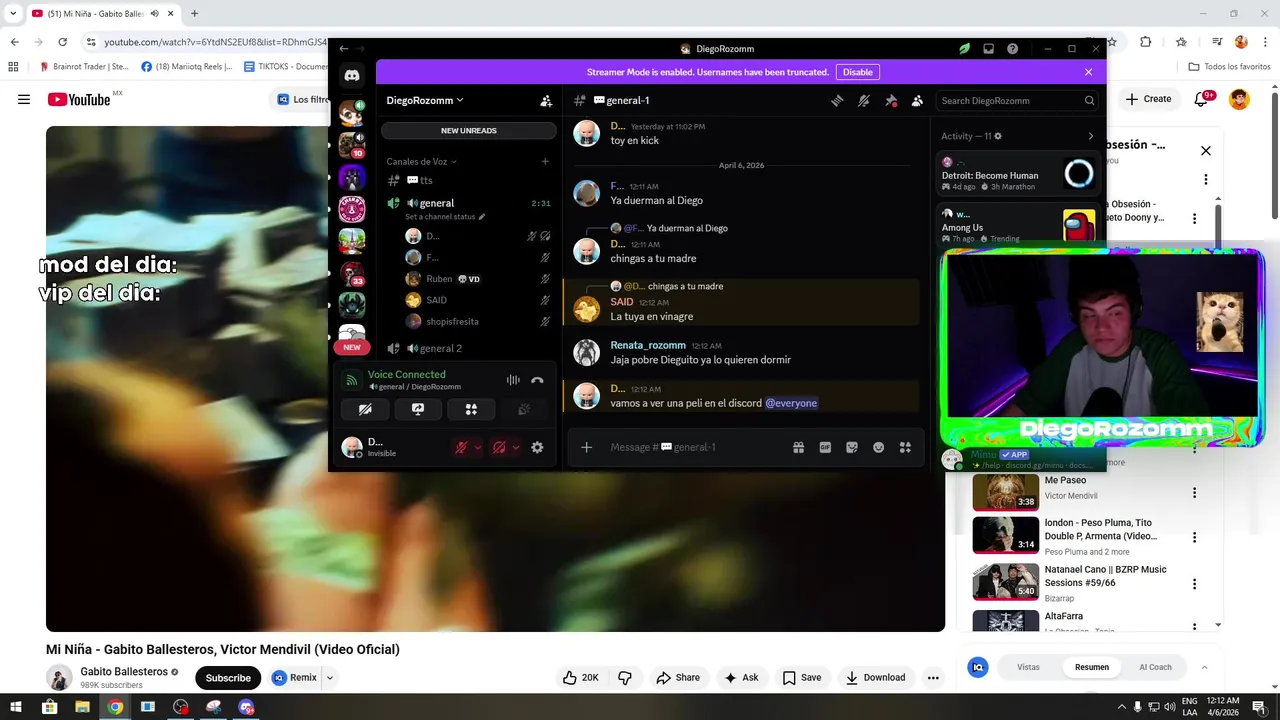The width and height of the screenshot is (1280, 720).
Task: Open the Remix dropdown arrow
Action: pyautogui.click(x=329, y=678)
